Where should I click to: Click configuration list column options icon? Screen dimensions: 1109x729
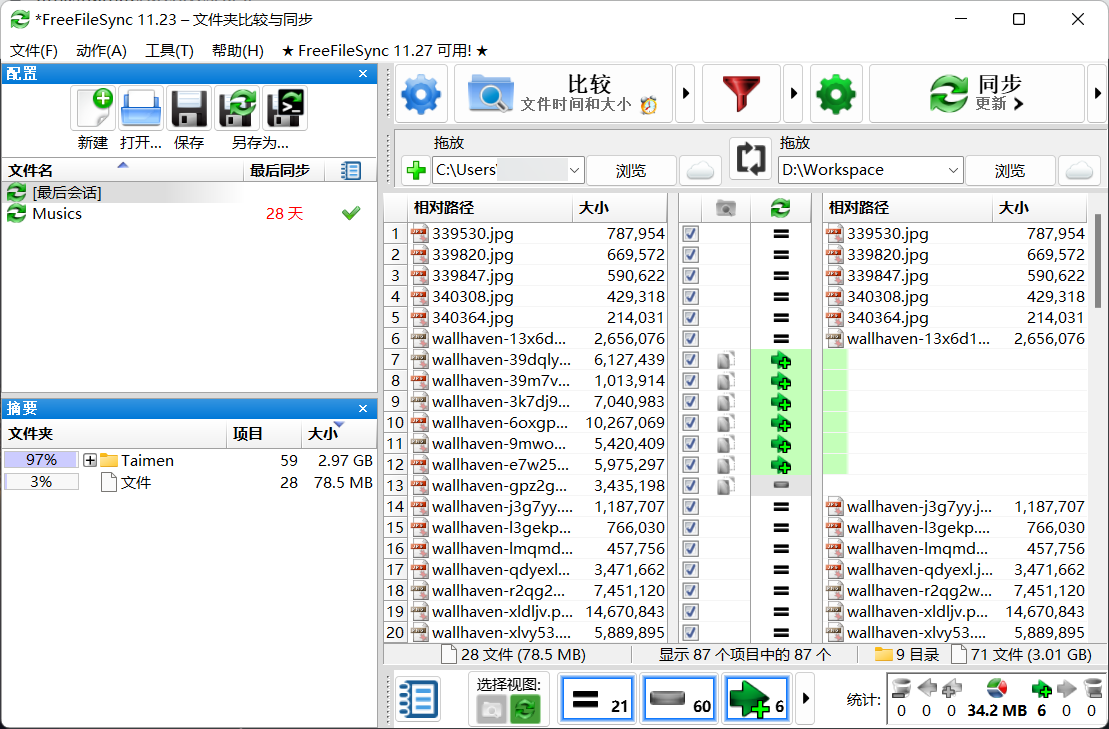[351, 170]
